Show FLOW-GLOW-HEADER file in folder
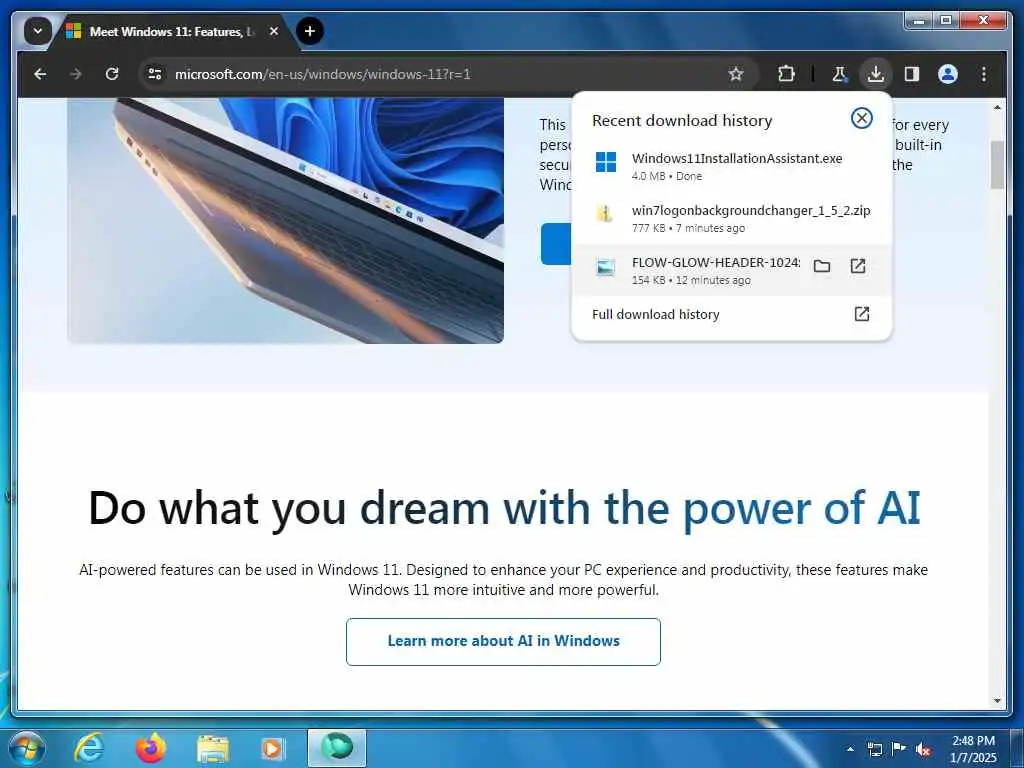The image size is (1024, 768). point(822,266)
